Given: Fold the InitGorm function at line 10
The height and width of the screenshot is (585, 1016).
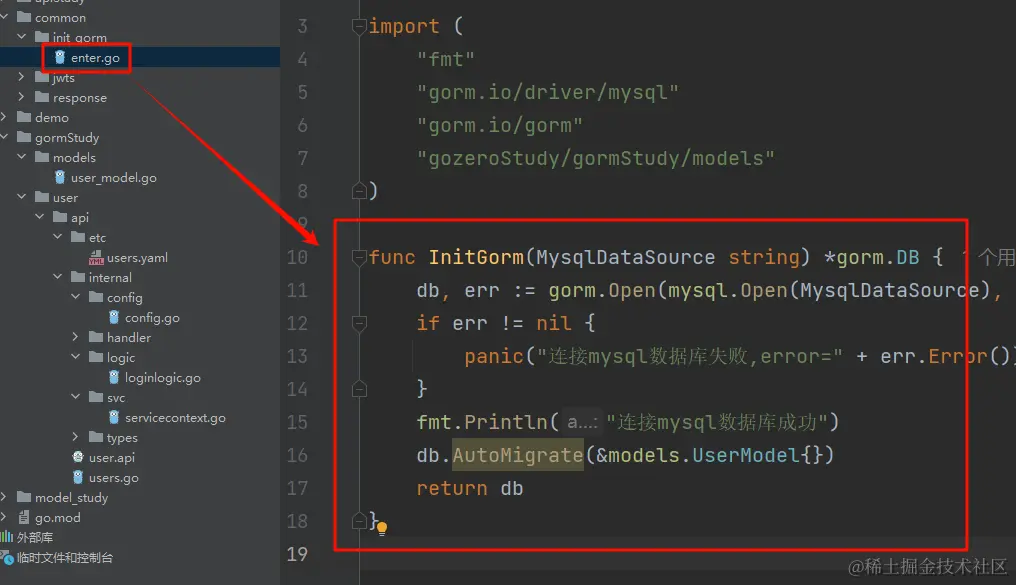Looking at the screenshot, I should [x=359, y=257].
